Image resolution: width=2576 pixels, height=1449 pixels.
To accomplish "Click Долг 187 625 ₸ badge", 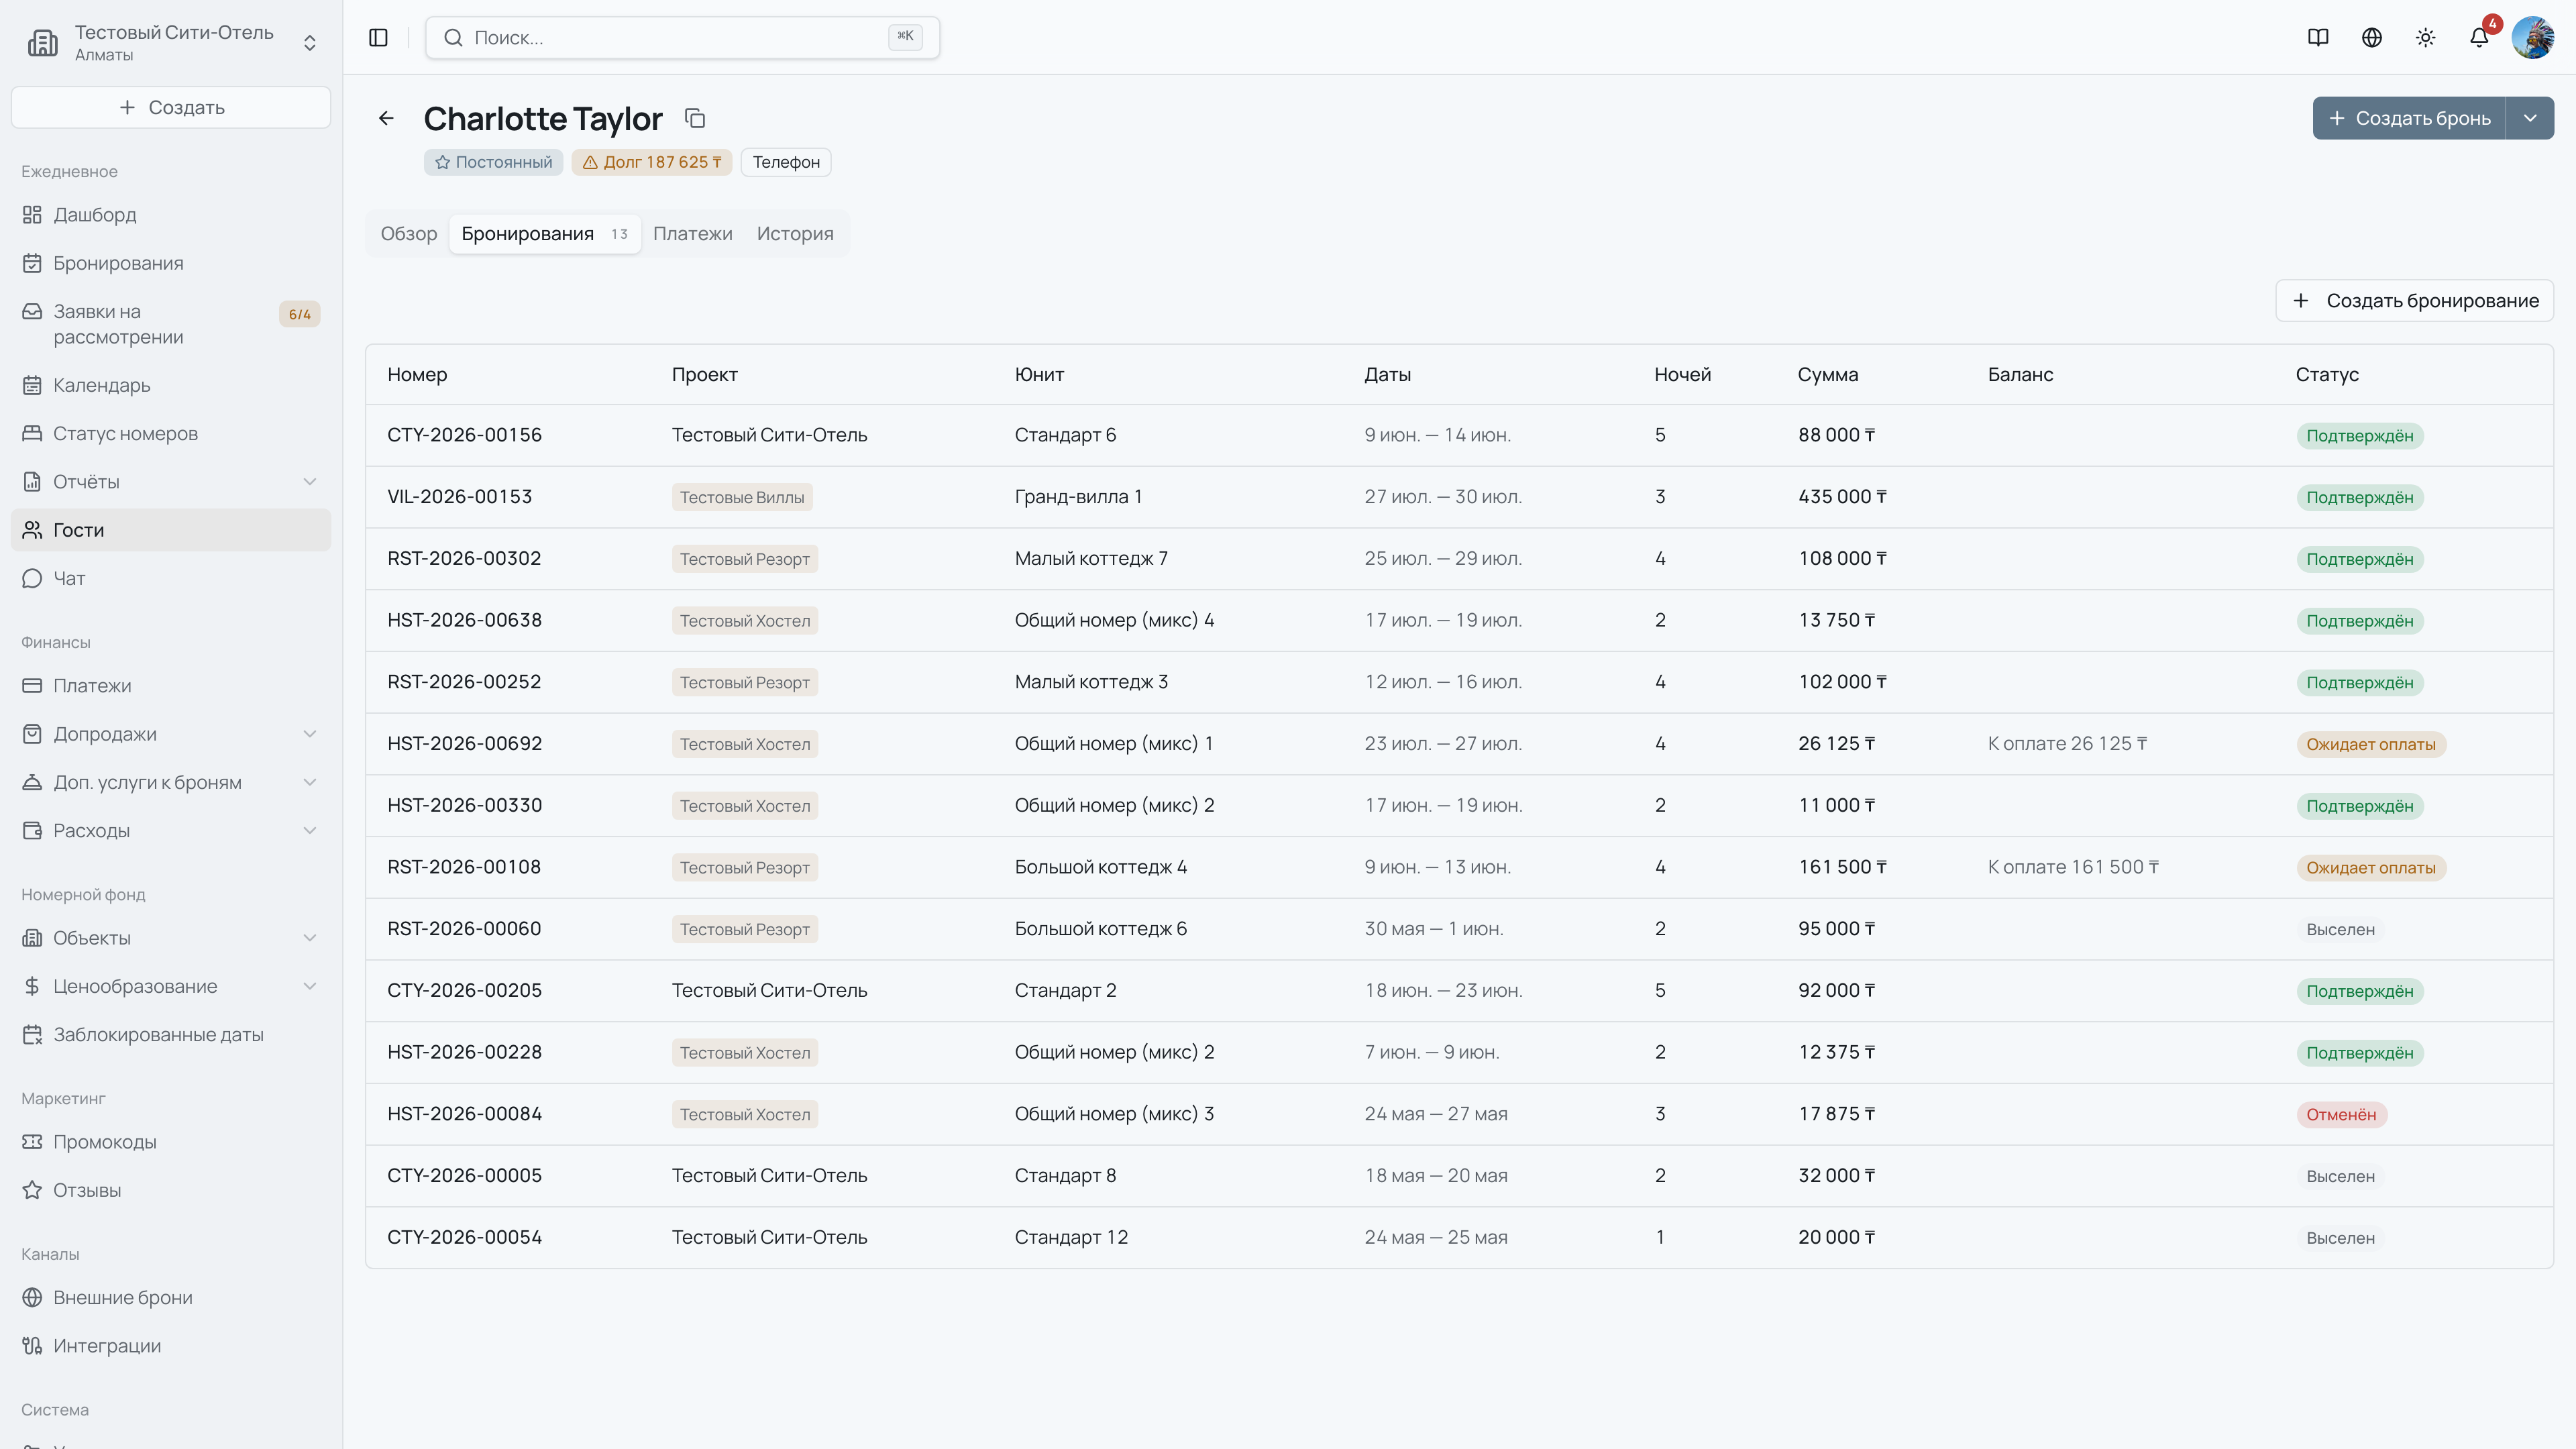I will (x=652, y=162).
